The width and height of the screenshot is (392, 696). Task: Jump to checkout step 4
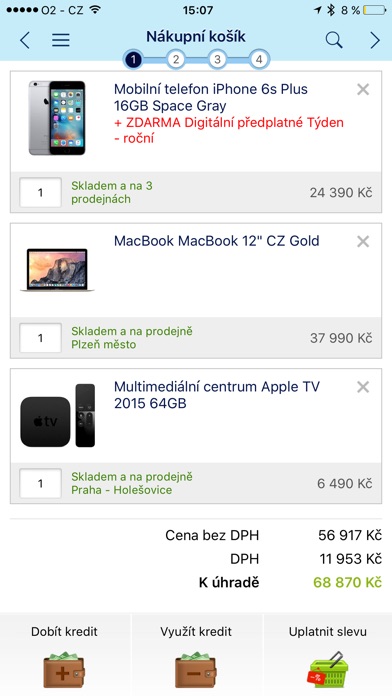(259, 59)
